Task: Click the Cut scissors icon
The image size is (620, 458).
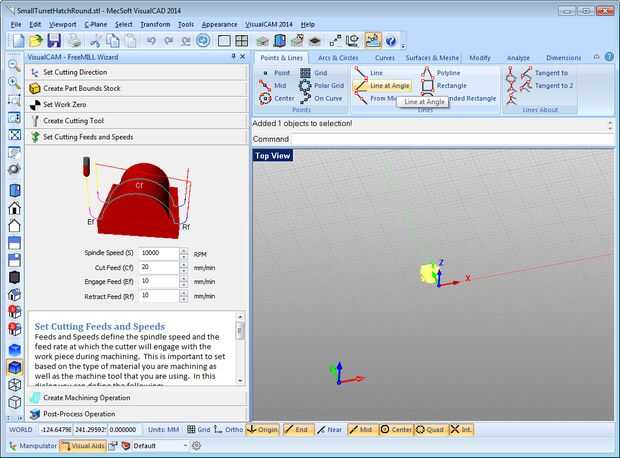Action: click(x=95, y=40)
